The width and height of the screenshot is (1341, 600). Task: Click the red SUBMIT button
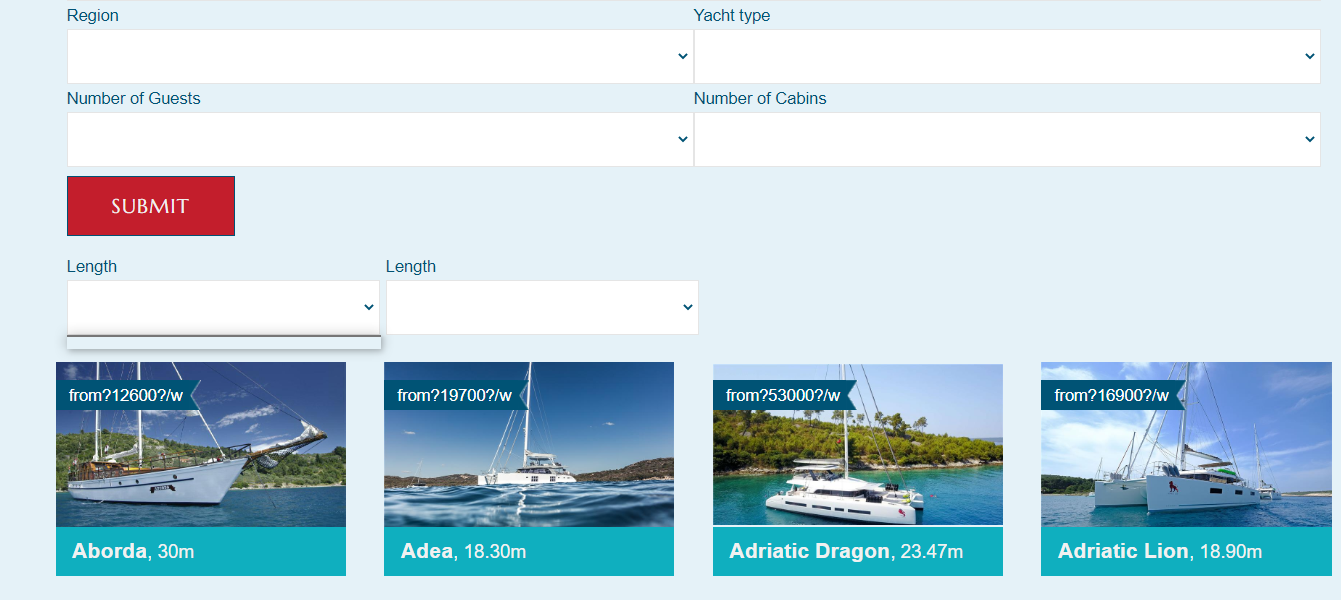coord(151,206)
